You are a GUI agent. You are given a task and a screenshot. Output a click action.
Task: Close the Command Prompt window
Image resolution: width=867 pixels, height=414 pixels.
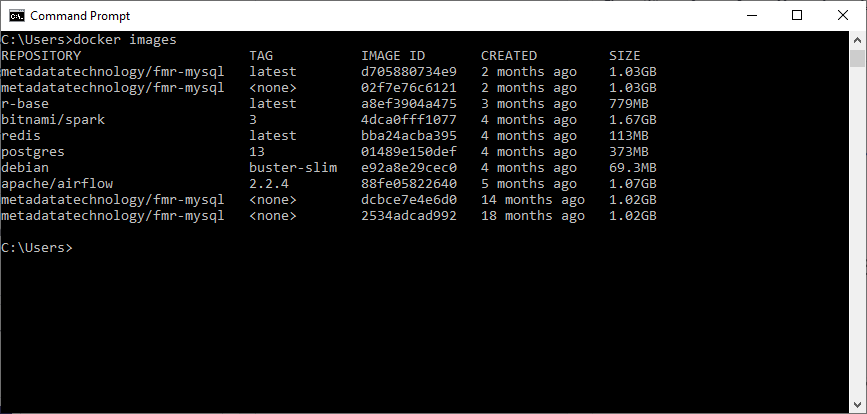click(843, 16)
